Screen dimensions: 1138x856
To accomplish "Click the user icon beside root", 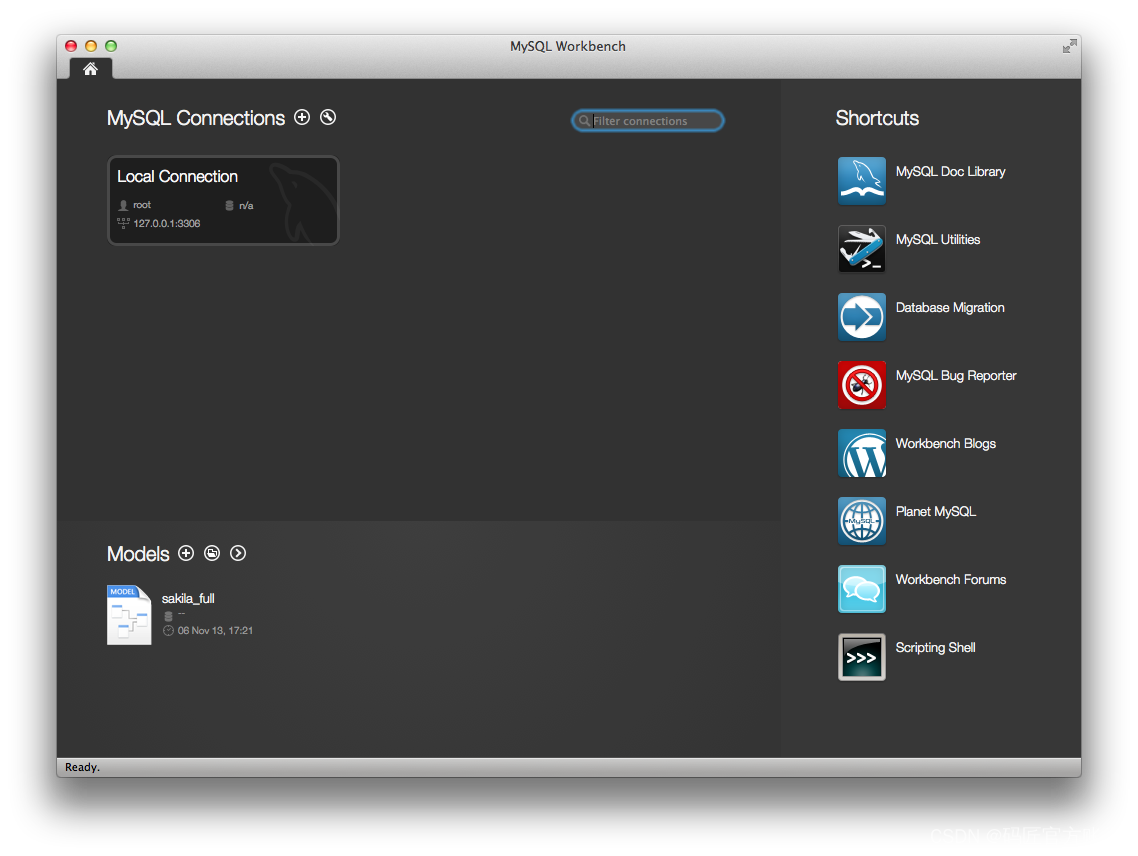I will tap(123, 205).
